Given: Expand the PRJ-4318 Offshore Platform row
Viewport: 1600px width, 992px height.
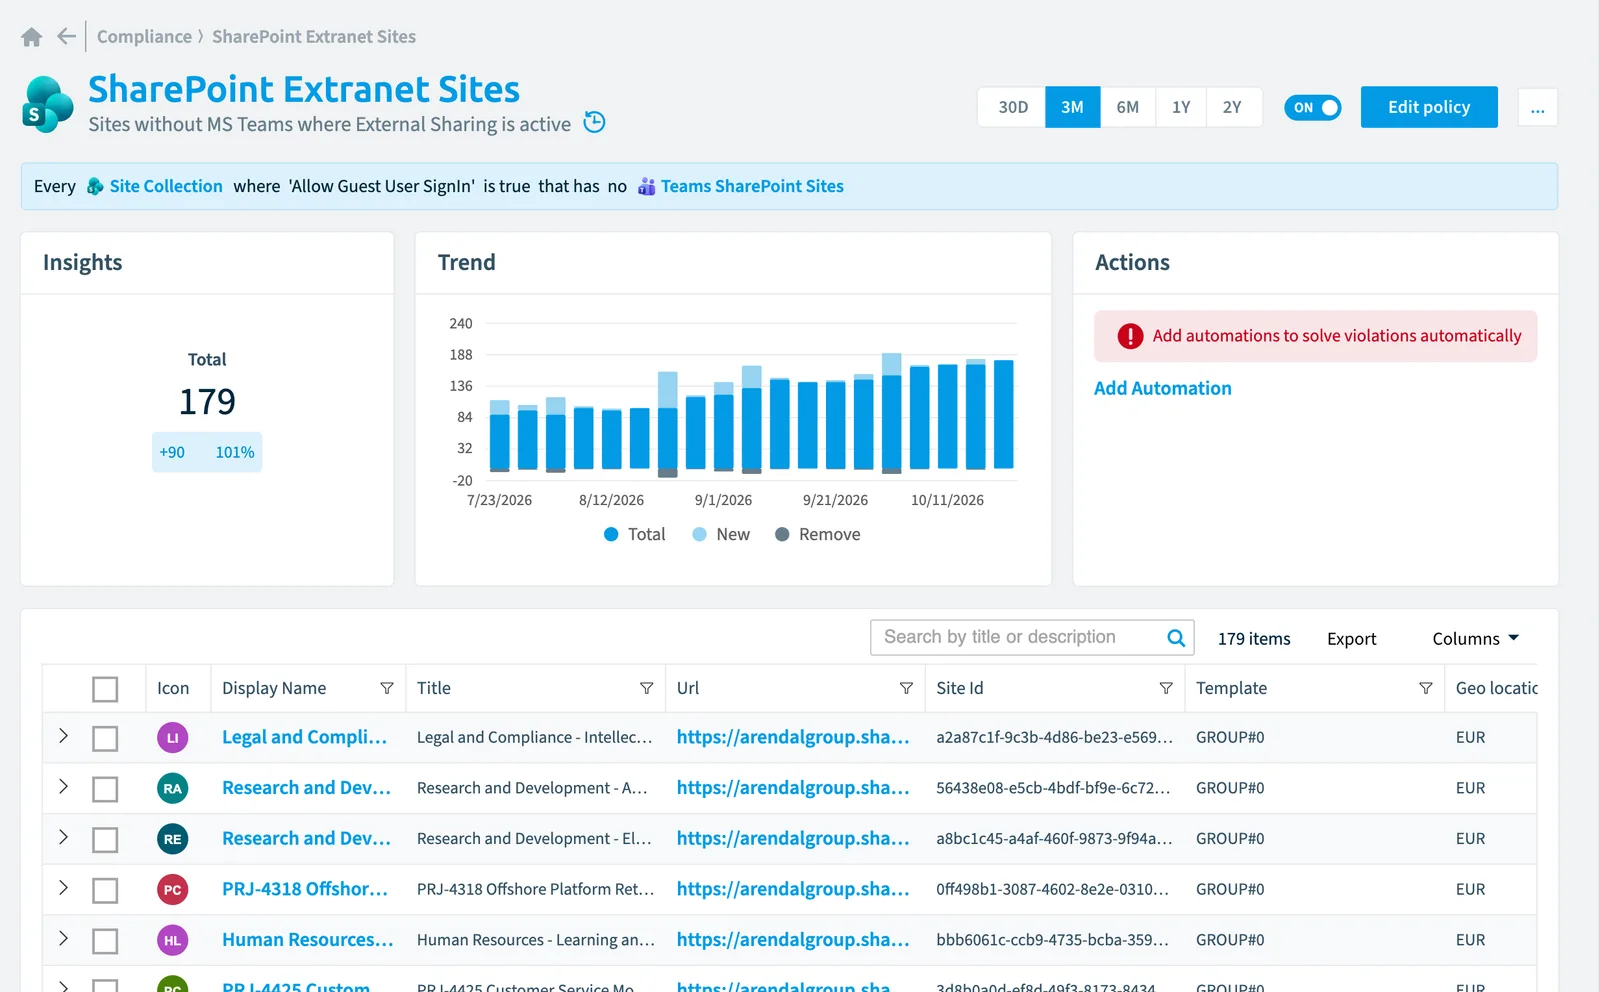Looking at the screenshot, I should pyautogui.click(x=63, y=887).
